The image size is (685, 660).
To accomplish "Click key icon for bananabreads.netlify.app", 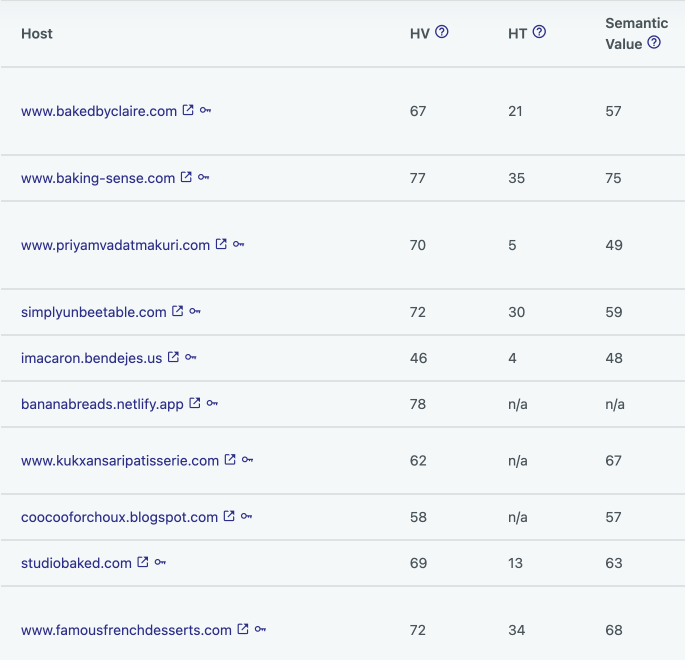I will pos(212,403).
